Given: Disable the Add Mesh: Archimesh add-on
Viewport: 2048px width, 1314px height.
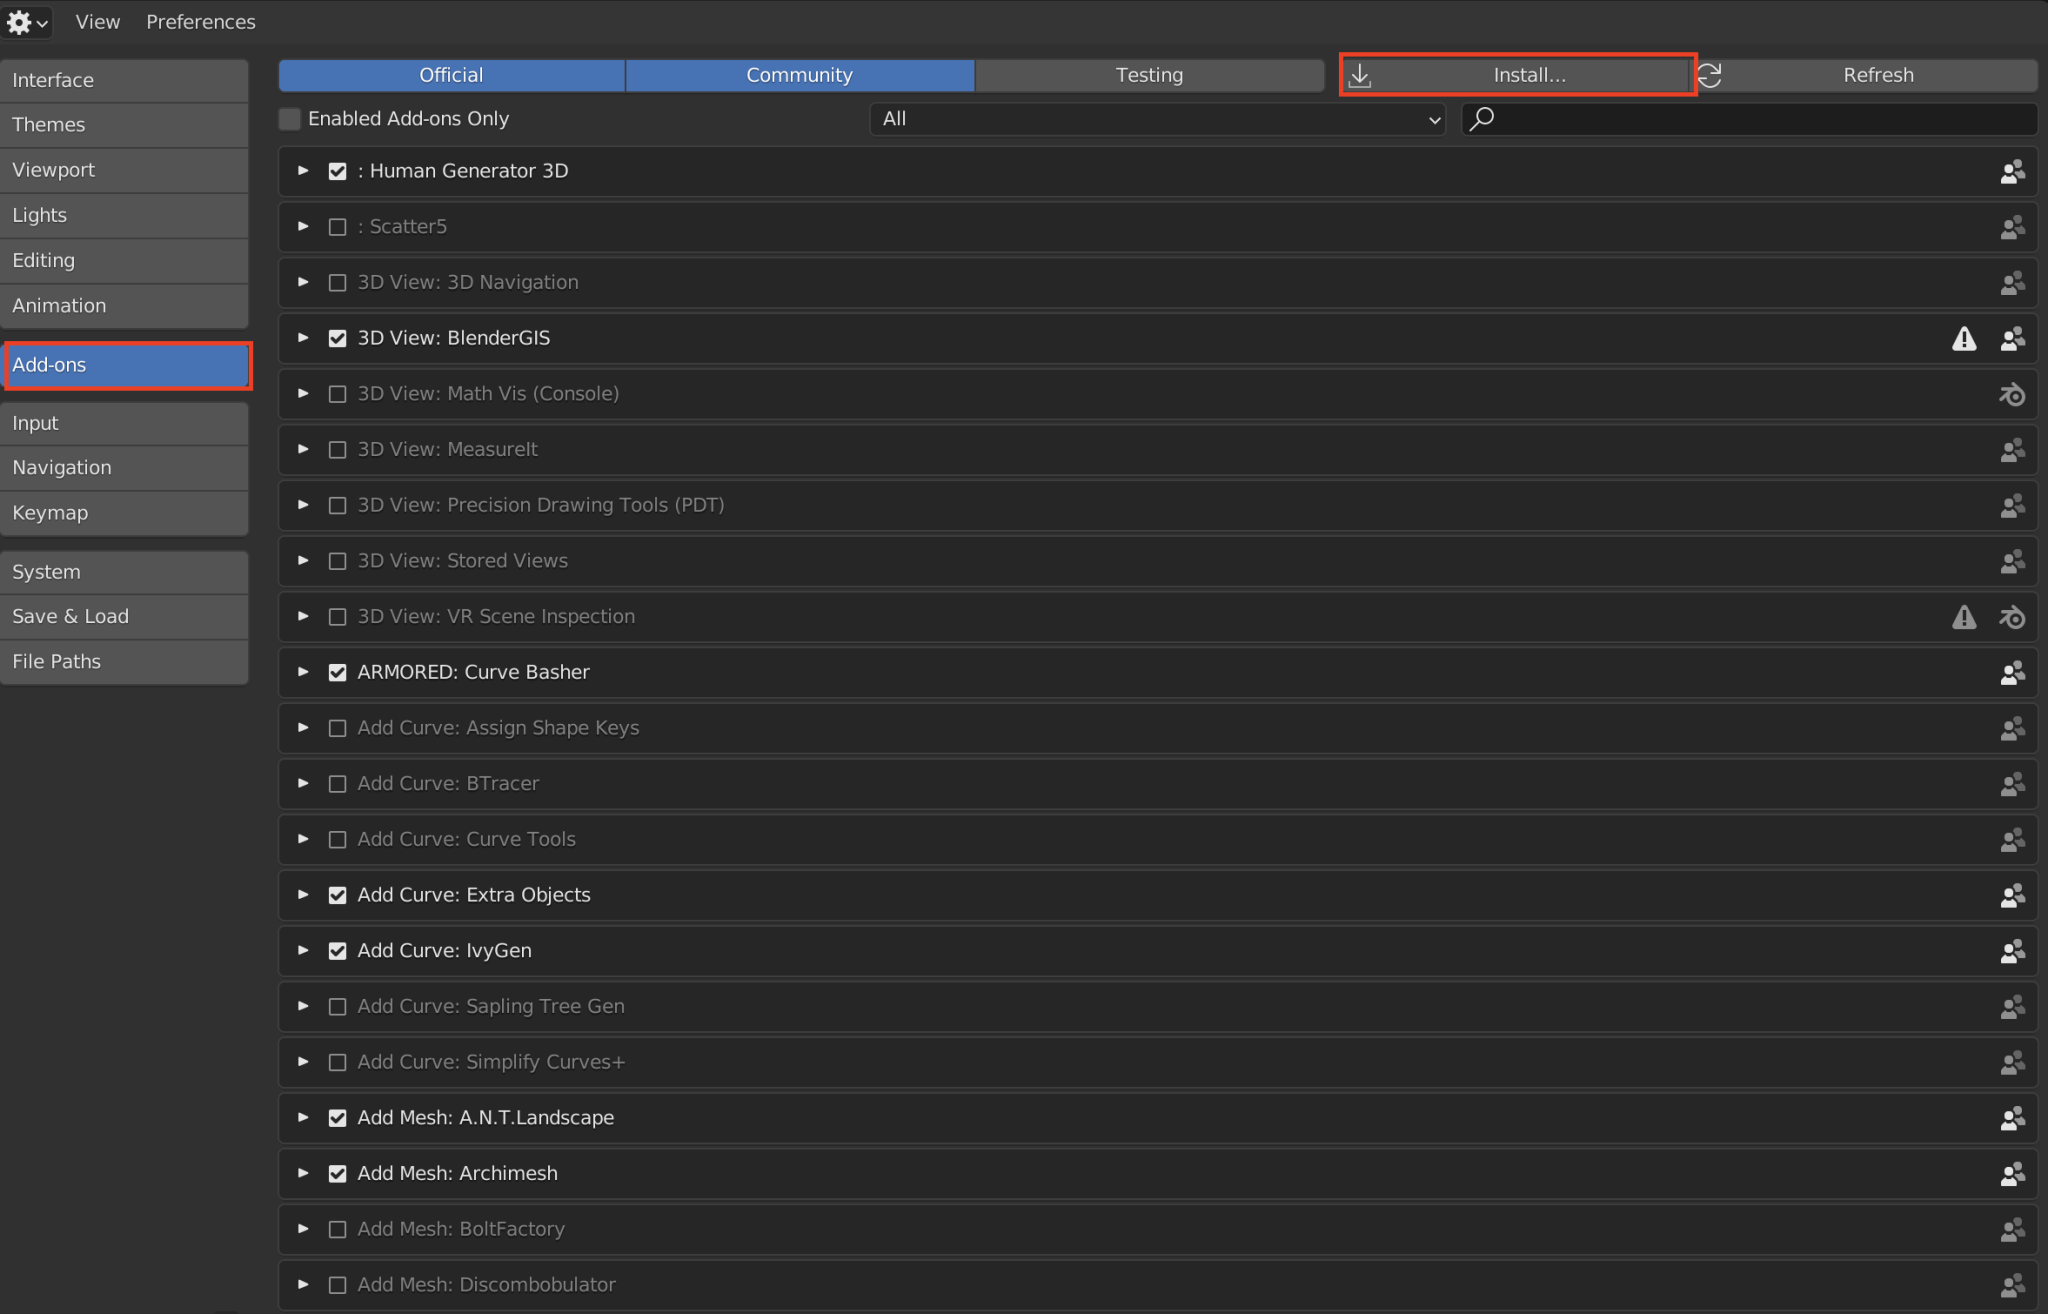Looking at the screenshot, I should pyautogui.click(x=337, y=1173).
